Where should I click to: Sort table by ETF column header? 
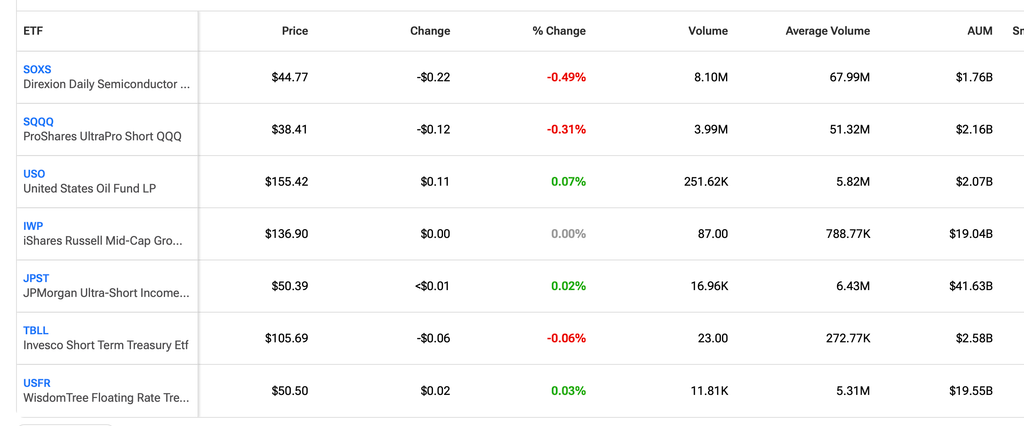(33, 31)
